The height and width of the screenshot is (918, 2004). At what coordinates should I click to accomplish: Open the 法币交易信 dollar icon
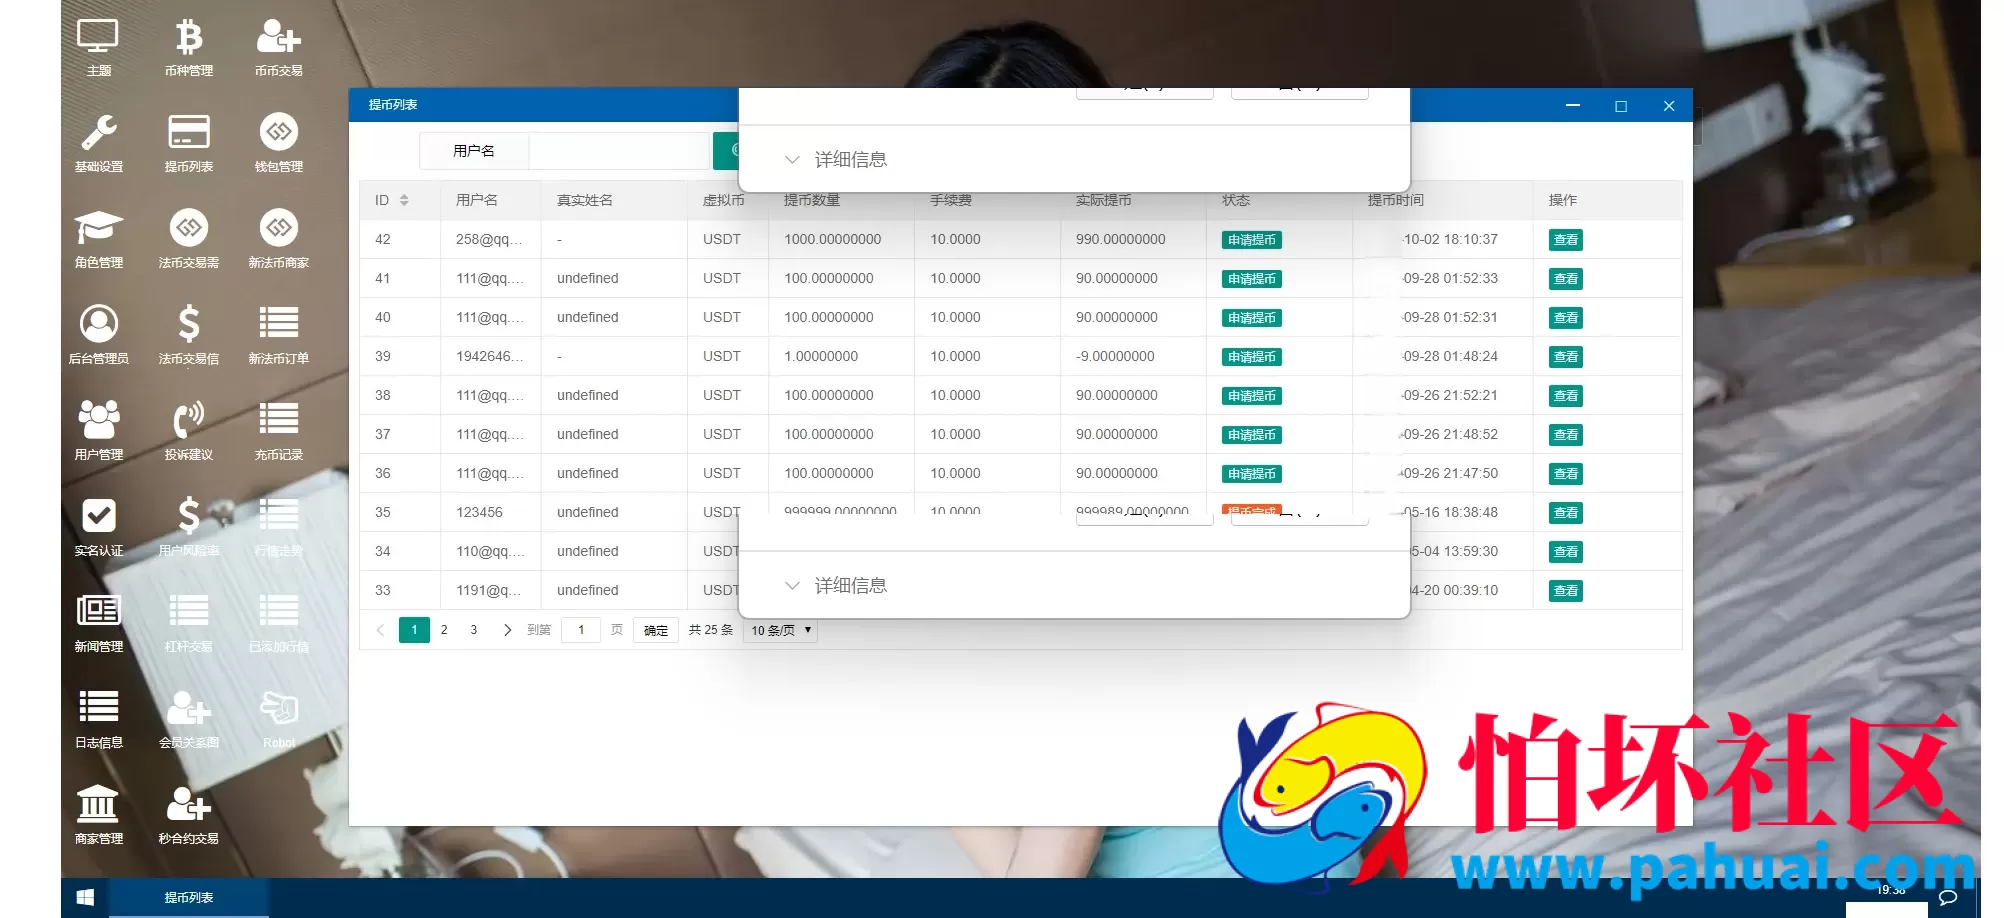pyautogui.click(x=188, y=336)
